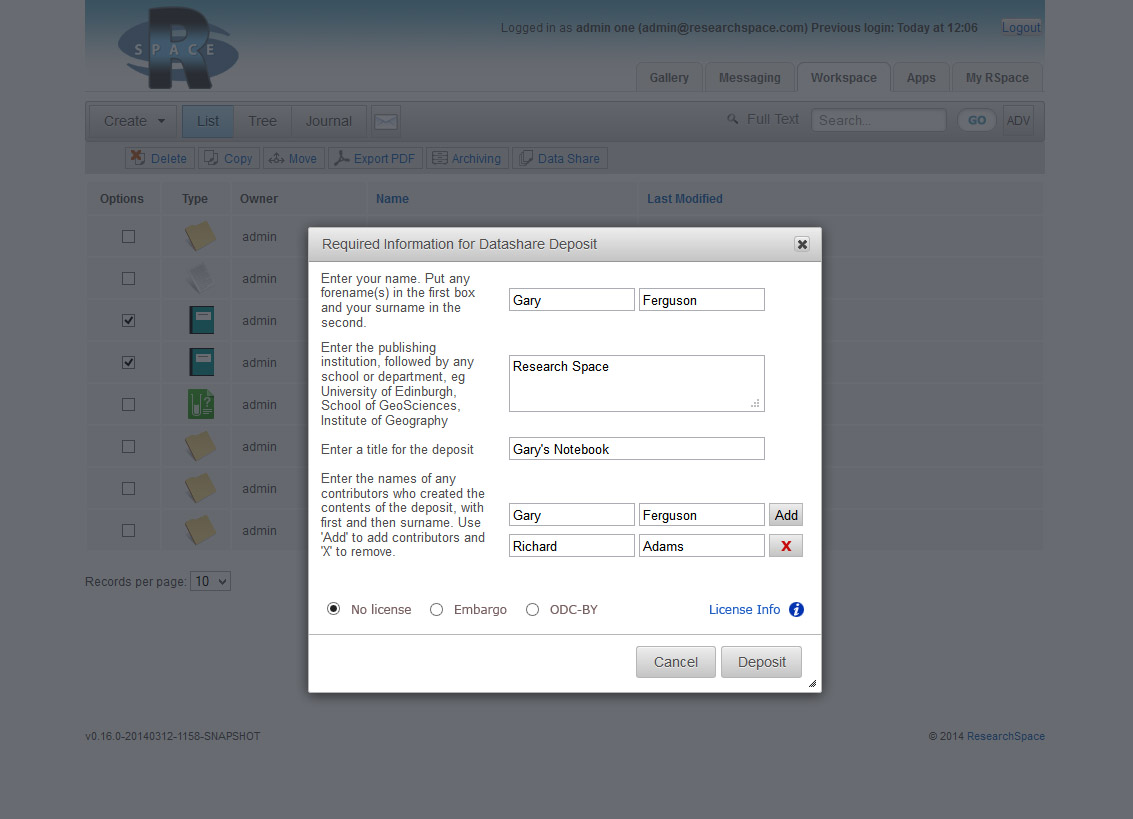This screenshot has width=1133, height=819.
Task: Remove contributor Richard Adams with red X
Action: (785, 546)
